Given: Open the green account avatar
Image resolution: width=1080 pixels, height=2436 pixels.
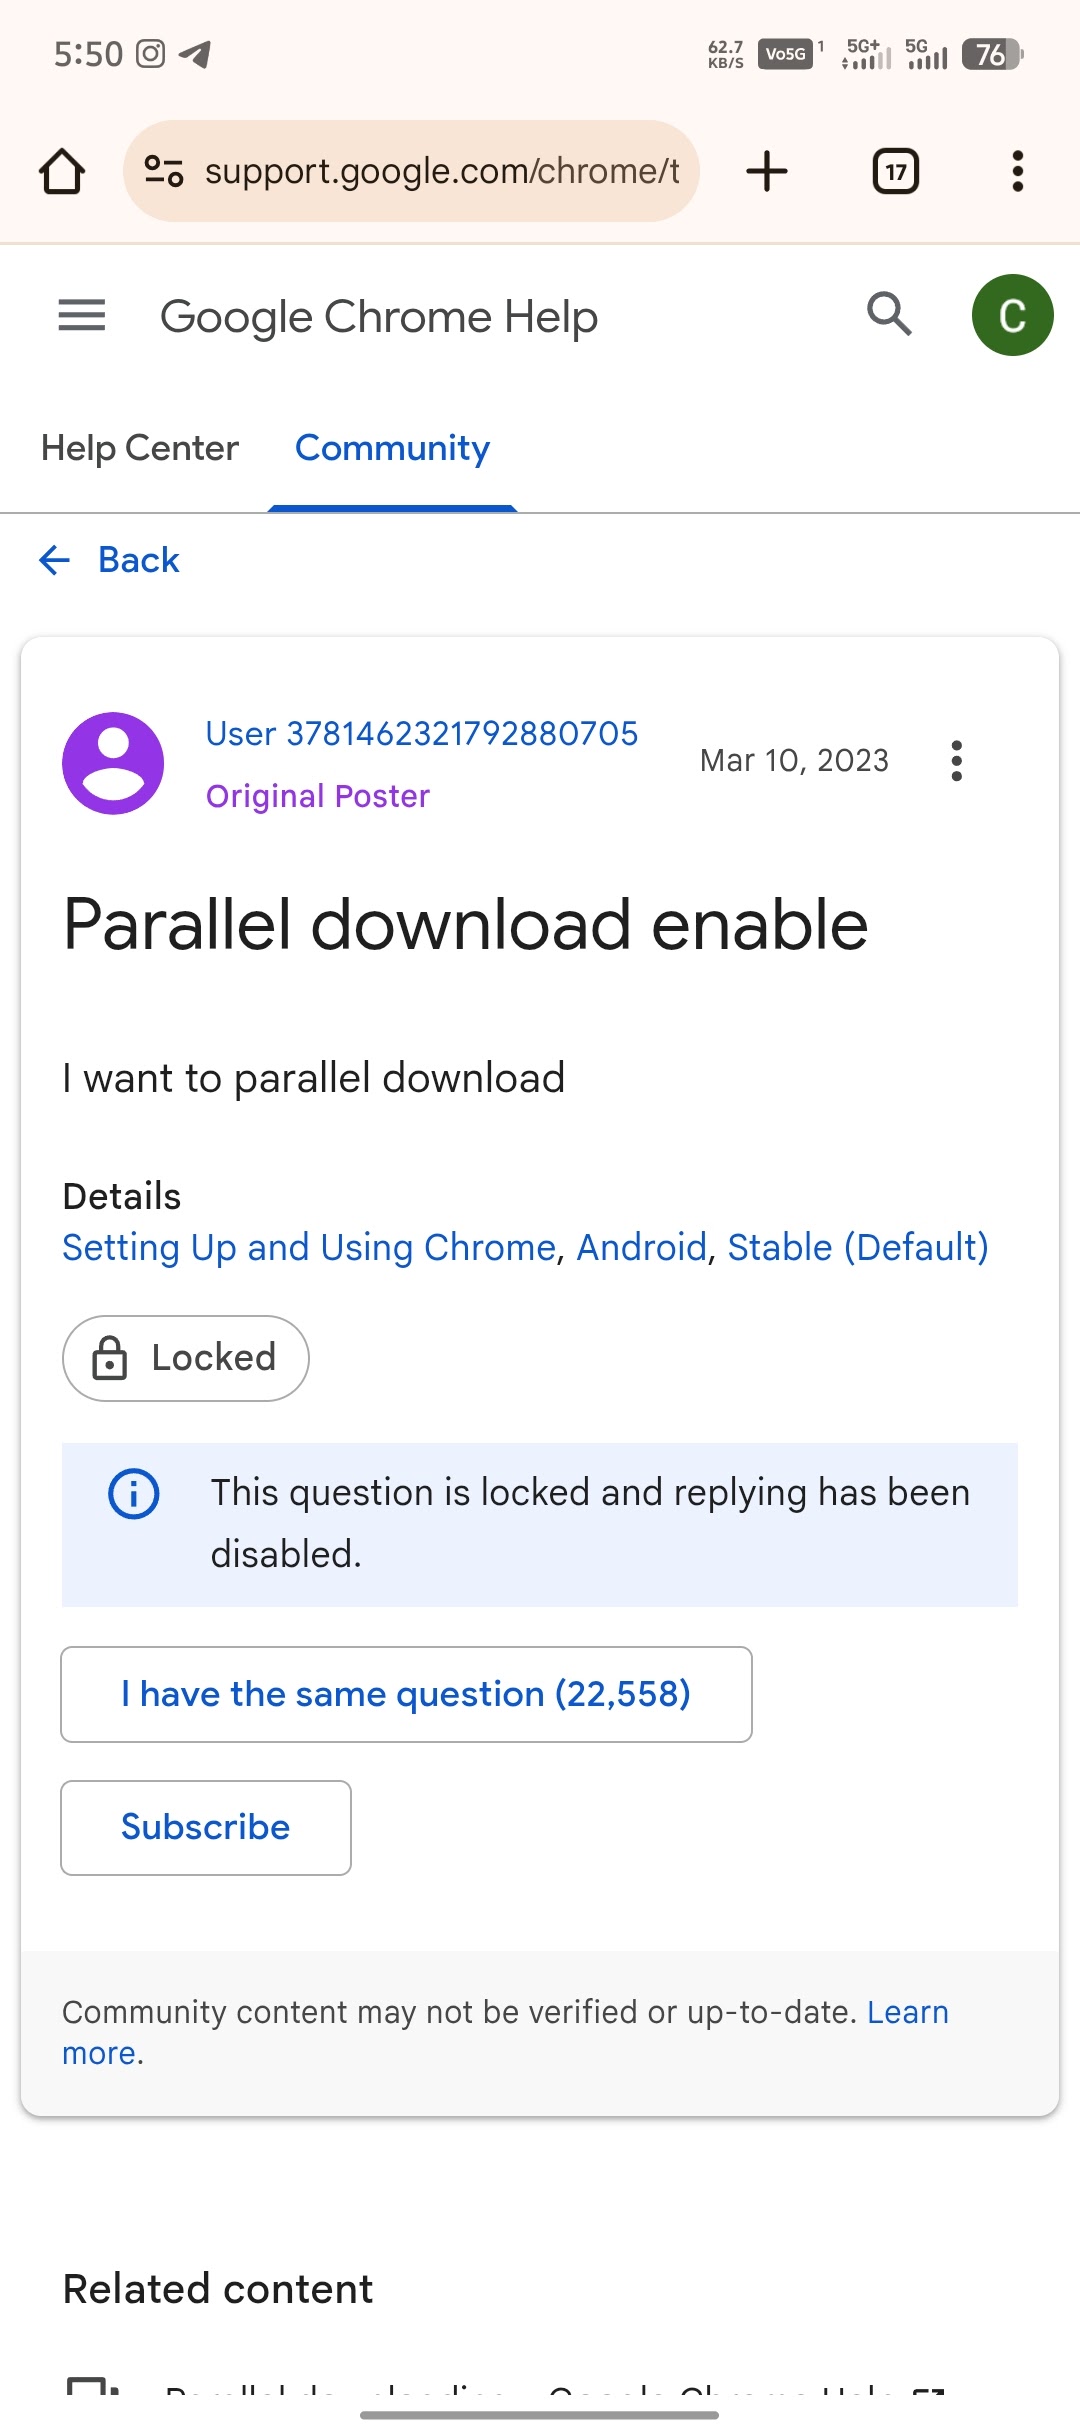Looking at the screenshot, I should [x=1012, y=315].
